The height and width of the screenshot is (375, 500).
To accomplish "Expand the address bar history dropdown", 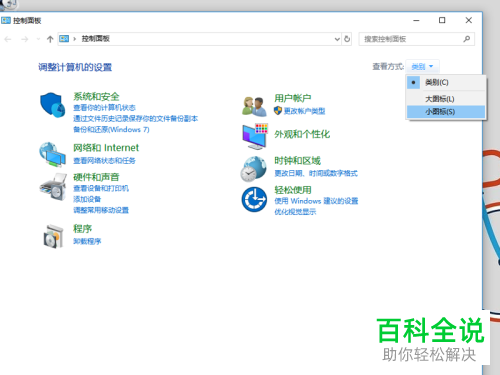I will coord(337,39).
